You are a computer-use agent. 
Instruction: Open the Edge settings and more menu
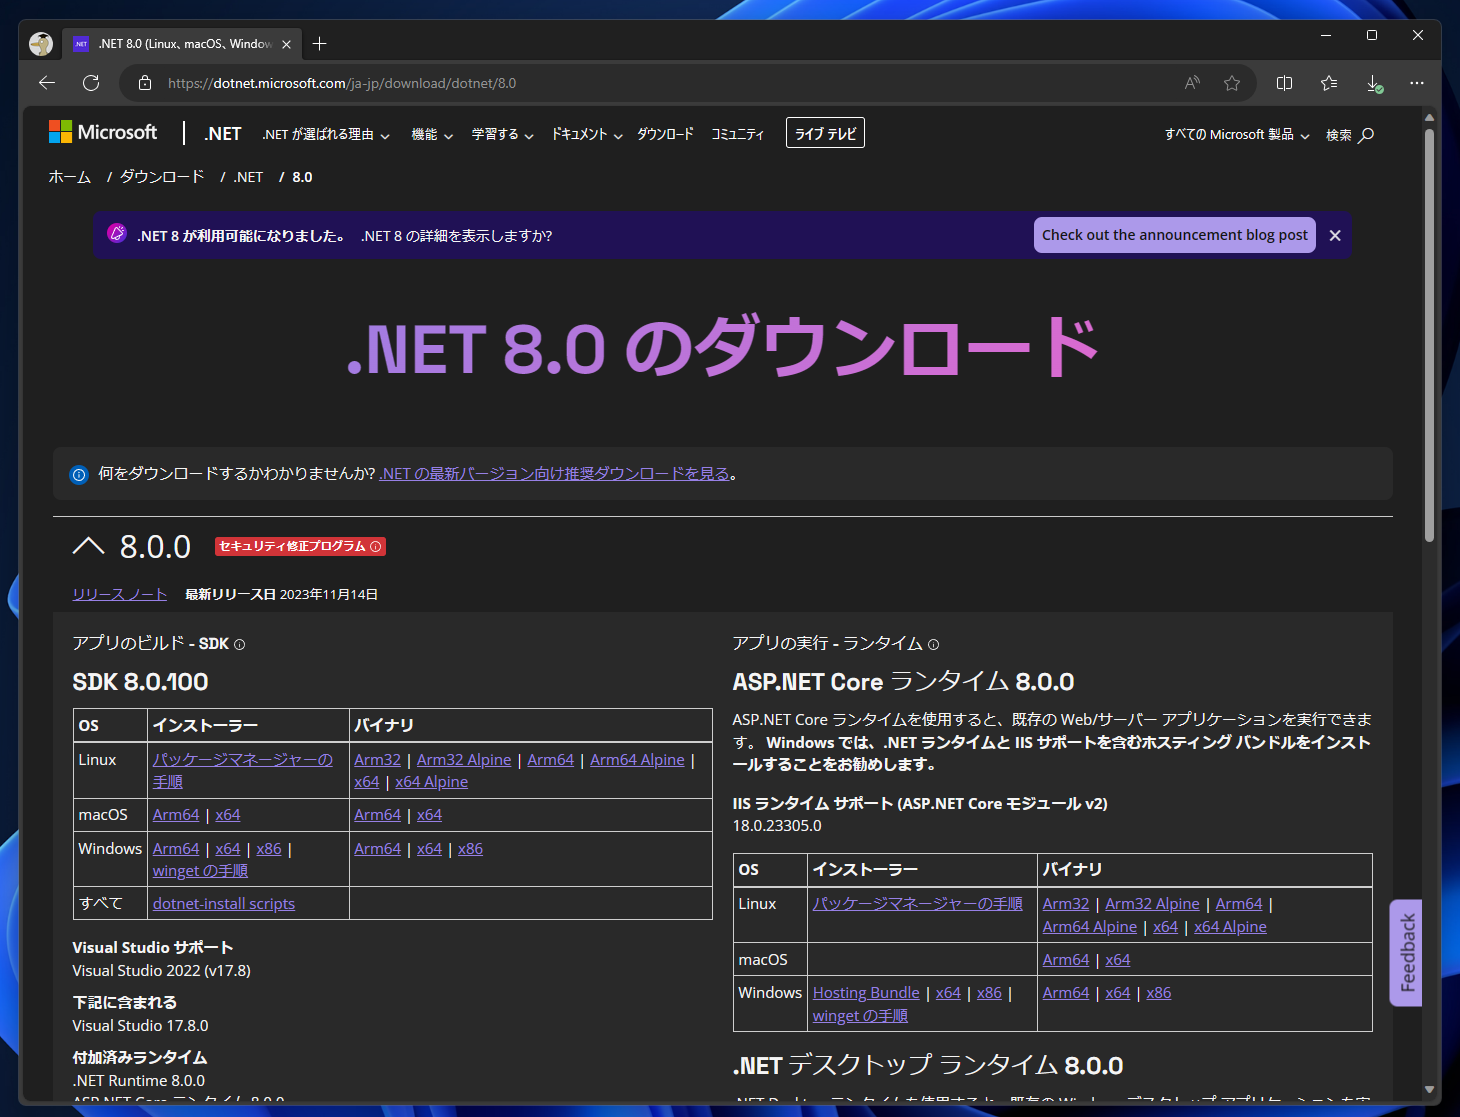1417,83
